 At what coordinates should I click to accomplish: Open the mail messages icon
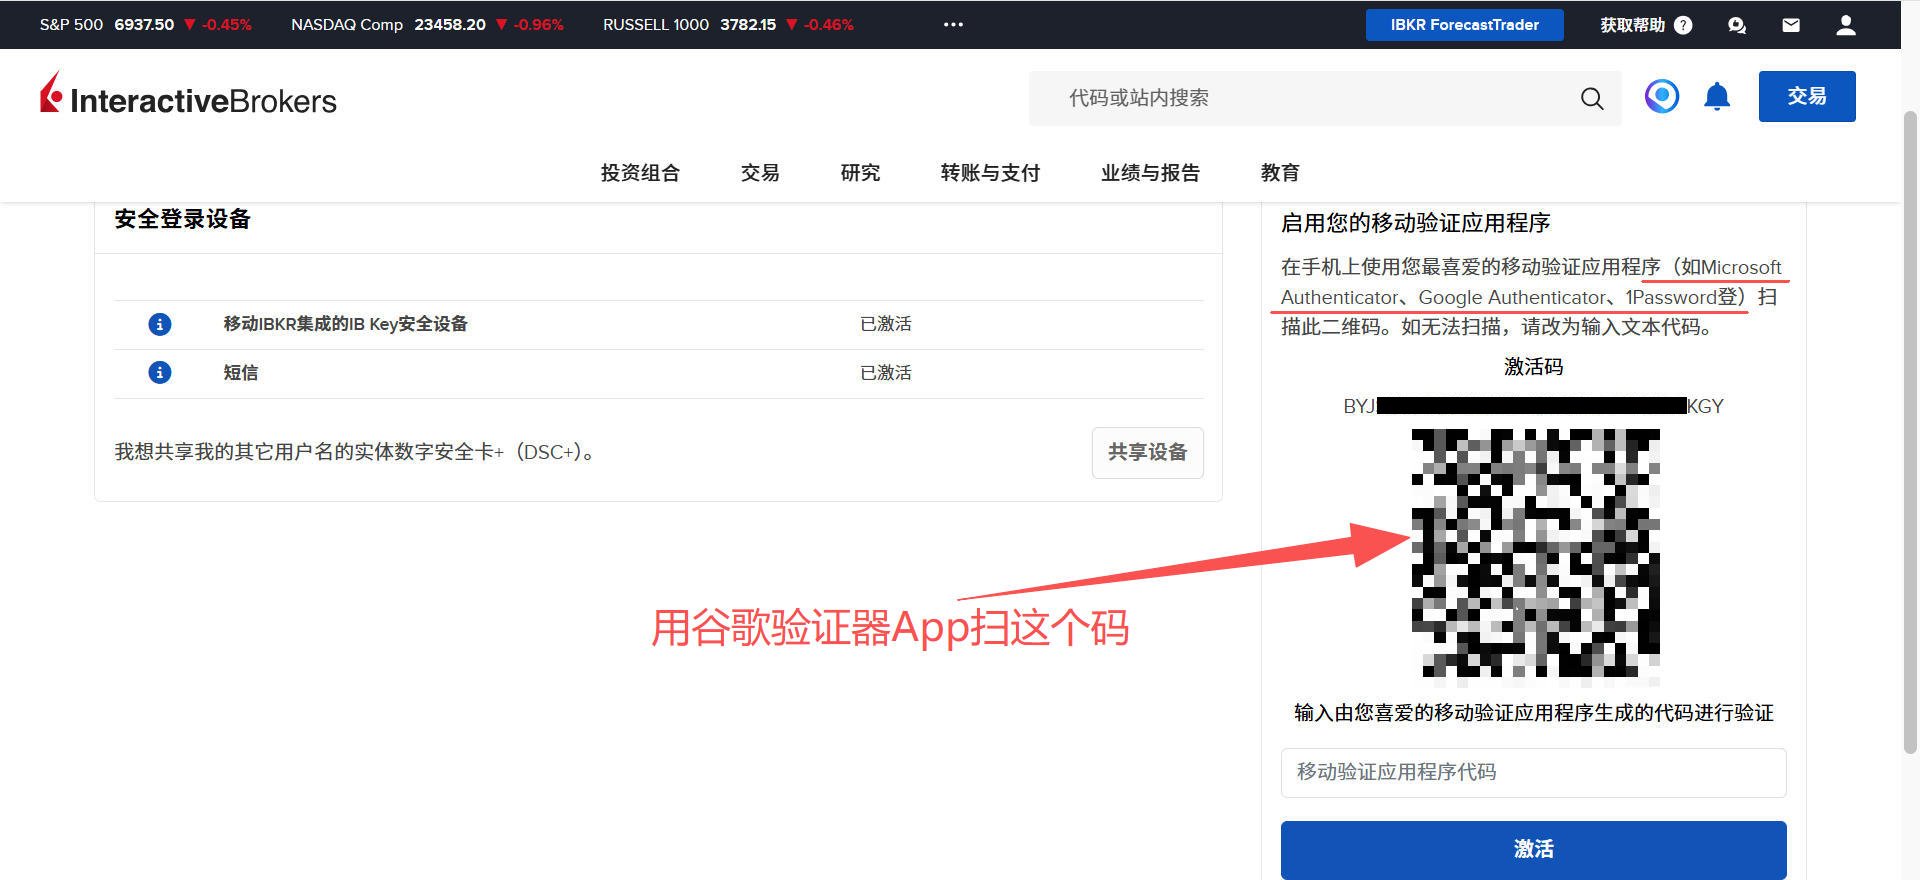(x=1791, y=25)
